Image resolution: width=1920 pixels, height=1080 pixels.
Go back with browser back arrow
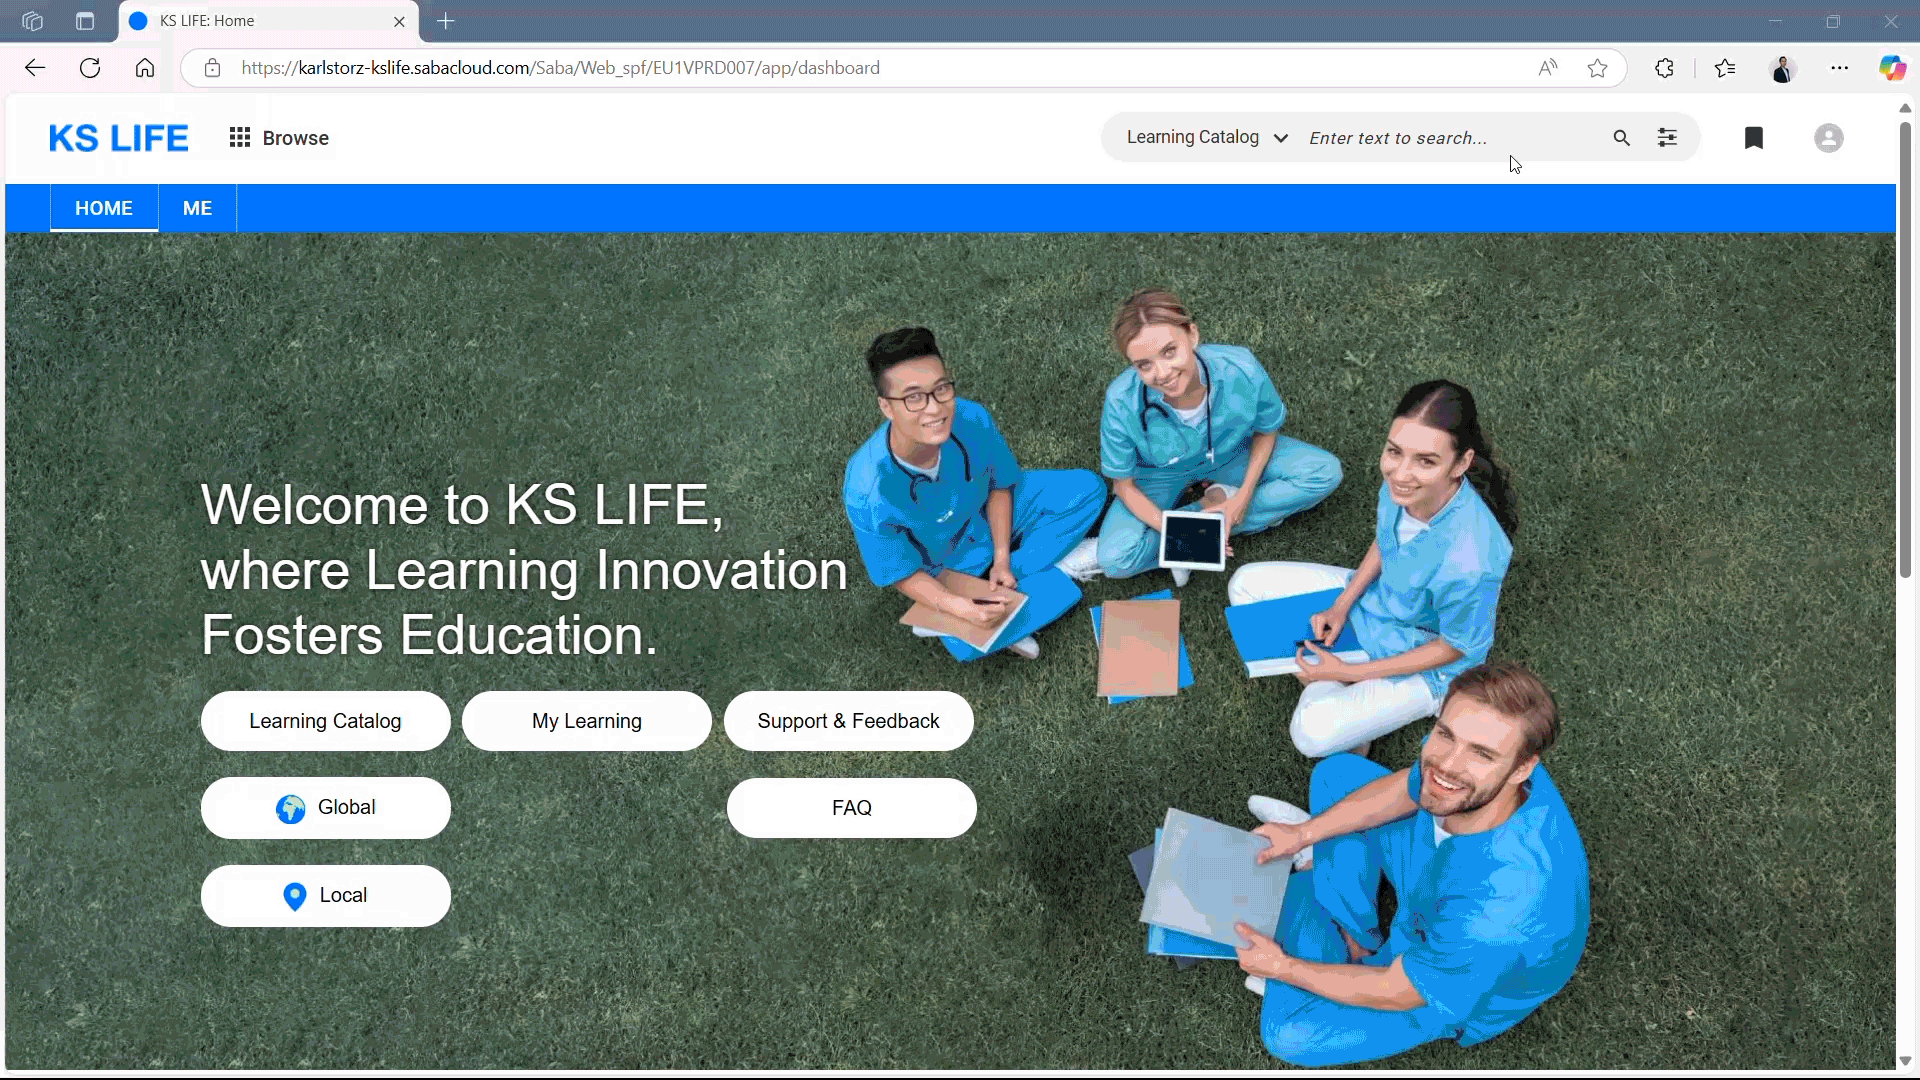click(35, 68)
